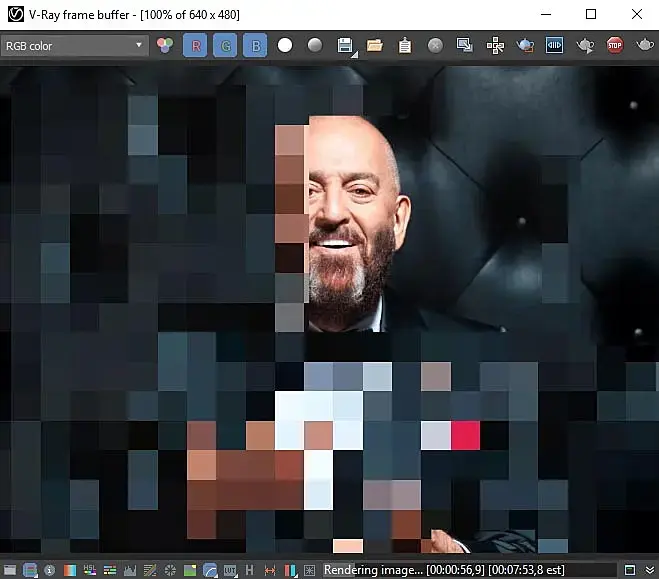Load image using the folder icon

[x=375, y=45]
